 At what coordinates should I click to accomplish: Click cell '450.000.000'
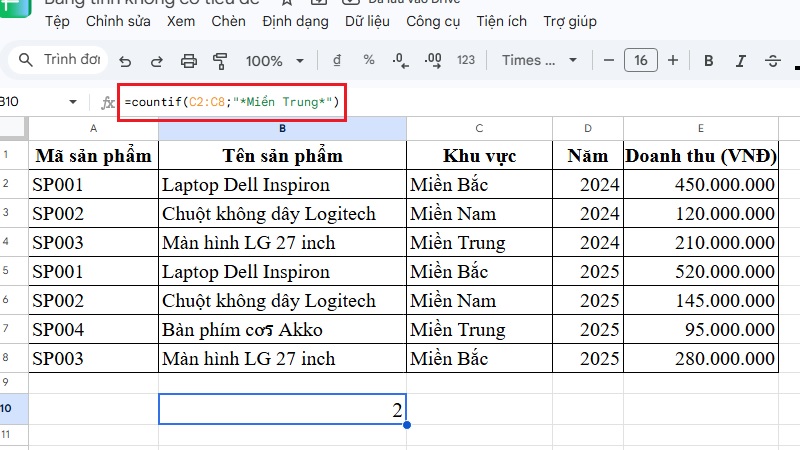(x=701, y=184)
